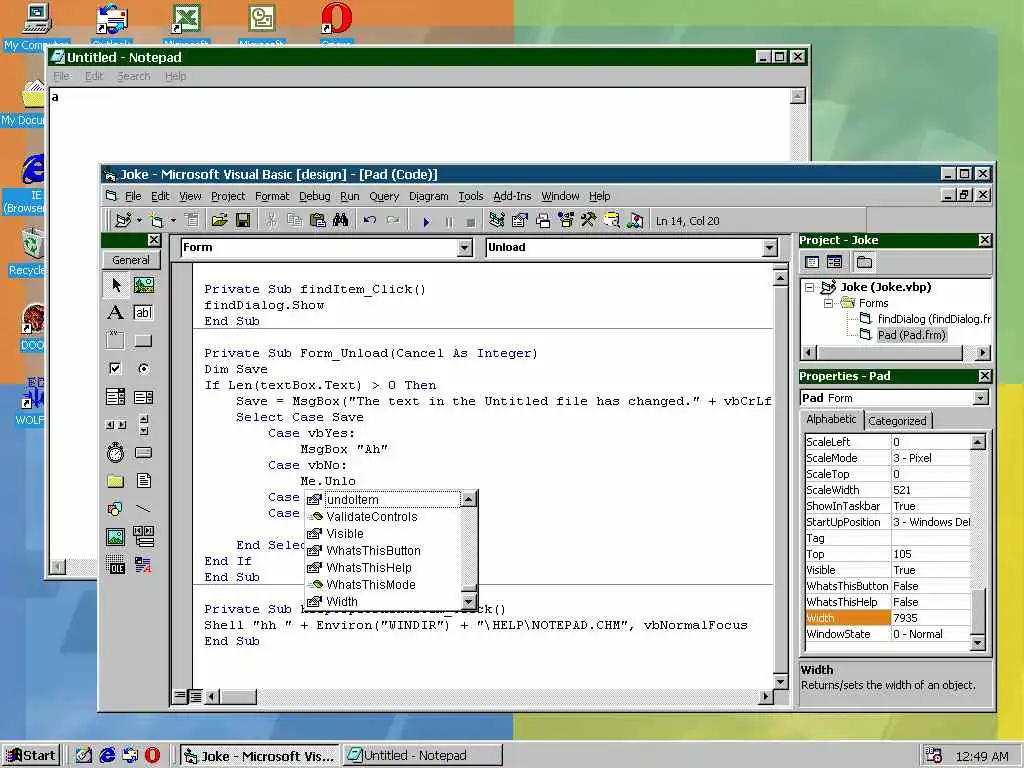Select the CheckBox control in the toolbox
The width and height of the screenshot is (1024, 768).
coord(116,368)
